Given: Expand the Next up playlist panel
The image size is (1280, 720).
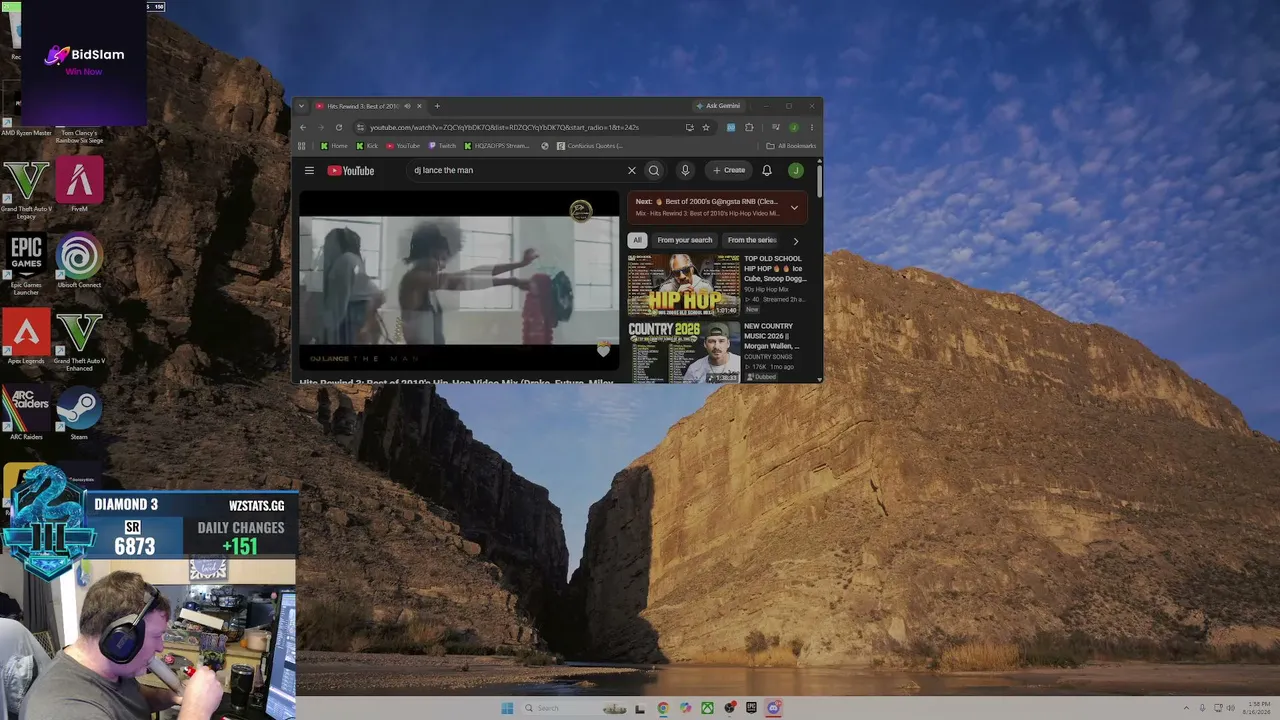Looking at the screenshot, I should [794, 207].
